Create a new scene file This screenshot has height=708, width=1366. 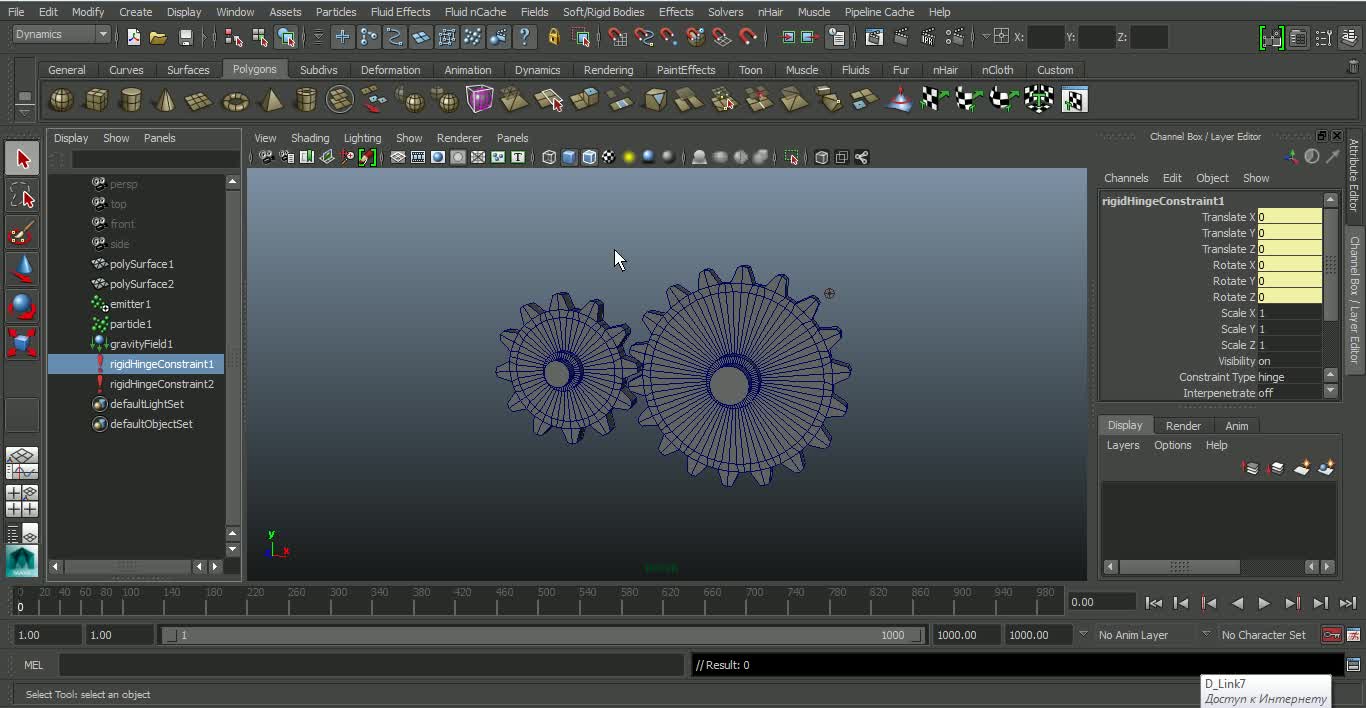click(134, 37)
